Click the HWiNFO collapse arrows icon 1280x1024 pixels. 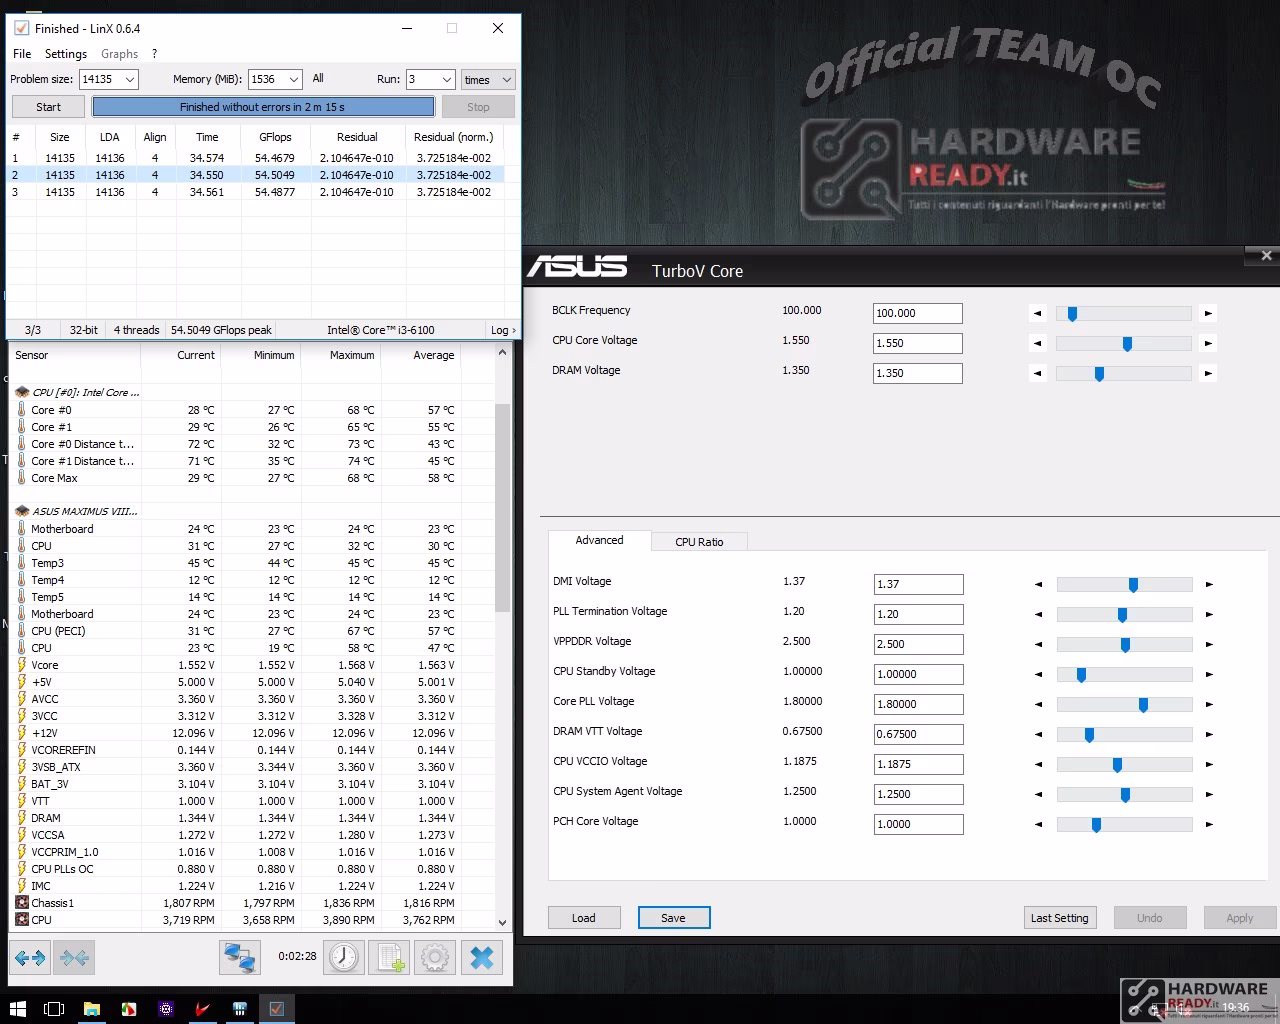click(x=74, y=957)
